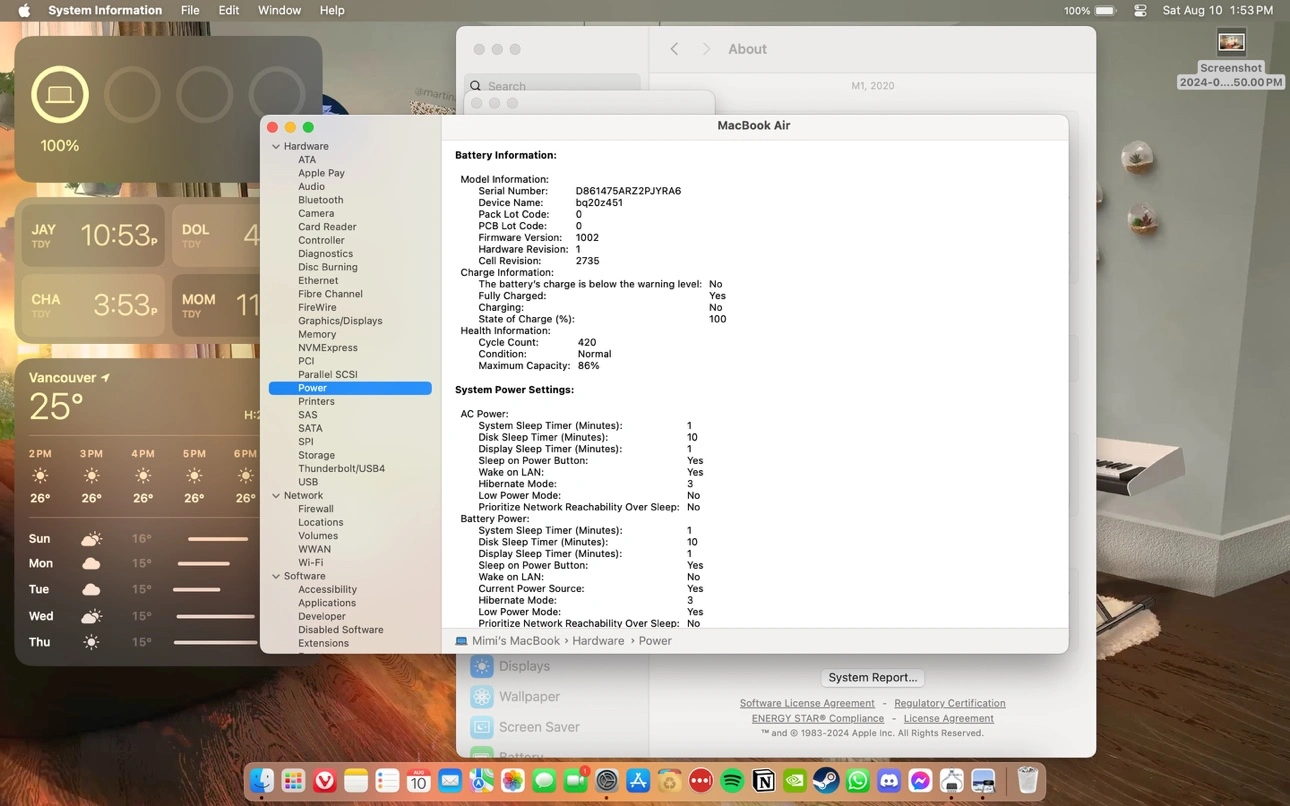Open Regulatory Certification link

tap(950, 703)
